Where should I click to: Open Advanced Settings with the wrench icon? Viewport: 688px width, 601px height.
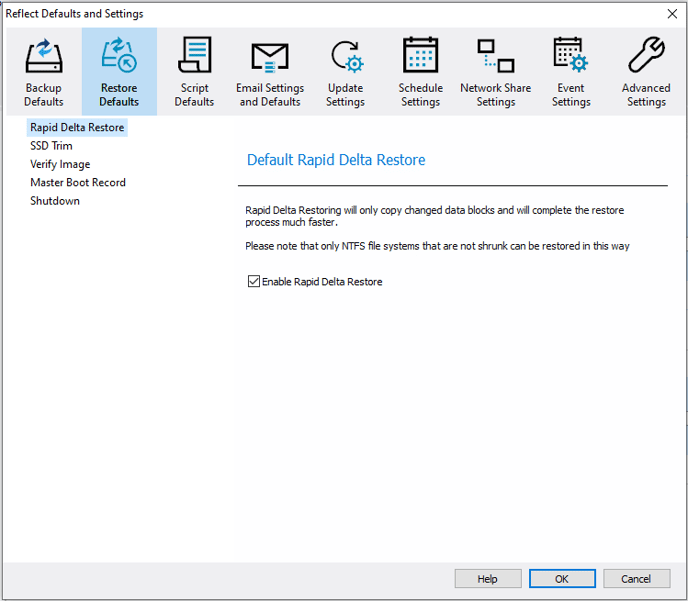coord(646,72)
